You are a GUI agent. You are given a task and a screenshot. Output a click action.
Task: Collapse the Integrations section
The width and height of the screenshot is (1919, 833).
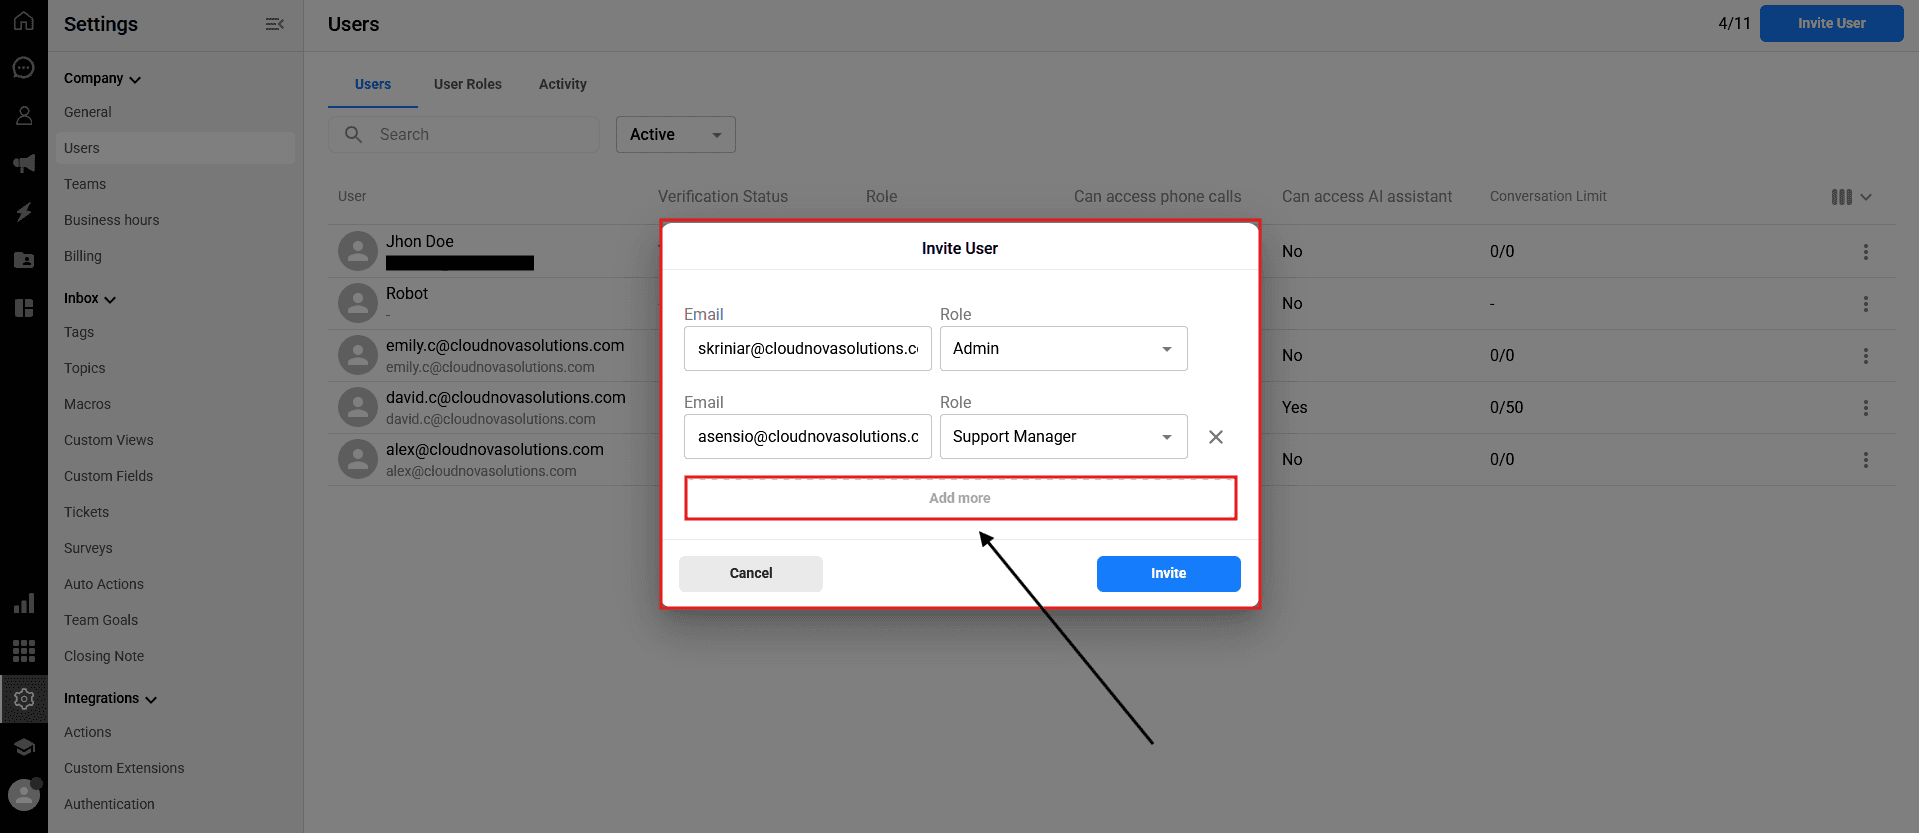tap(110, 698)
